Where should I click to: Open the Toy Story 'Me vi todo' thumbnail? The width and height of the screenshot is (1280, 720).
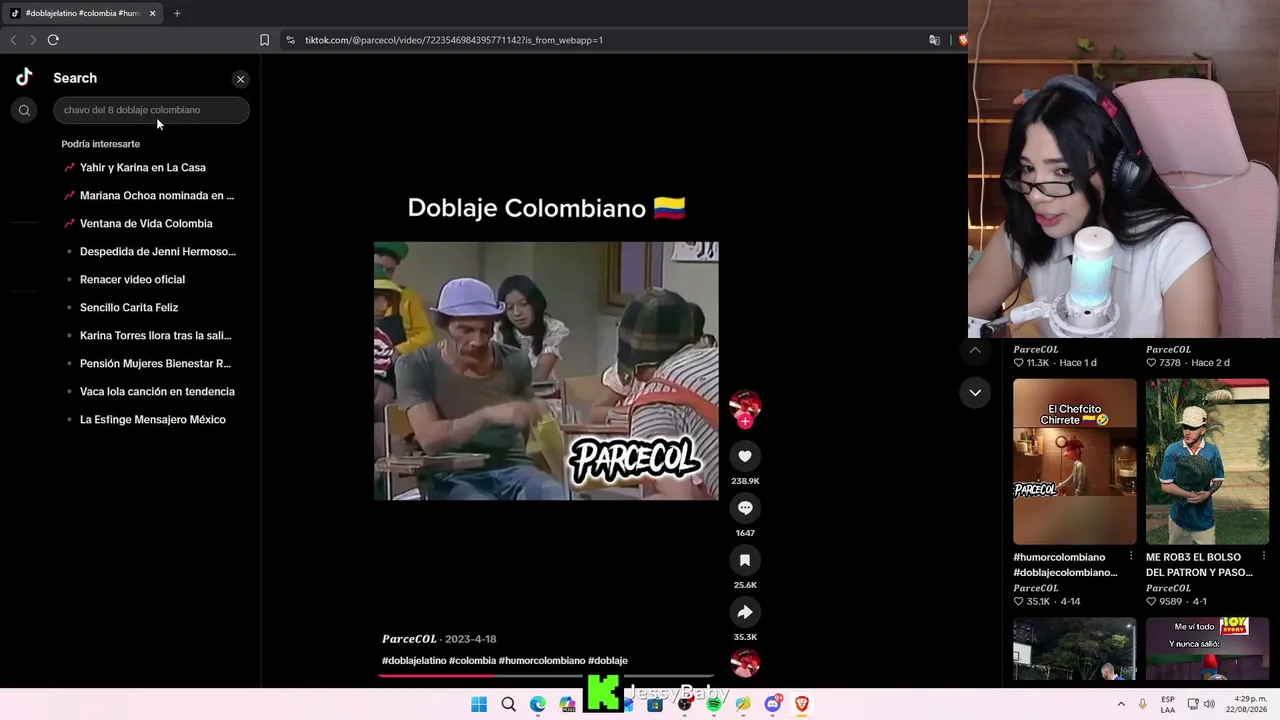[x=1207, y=649]
